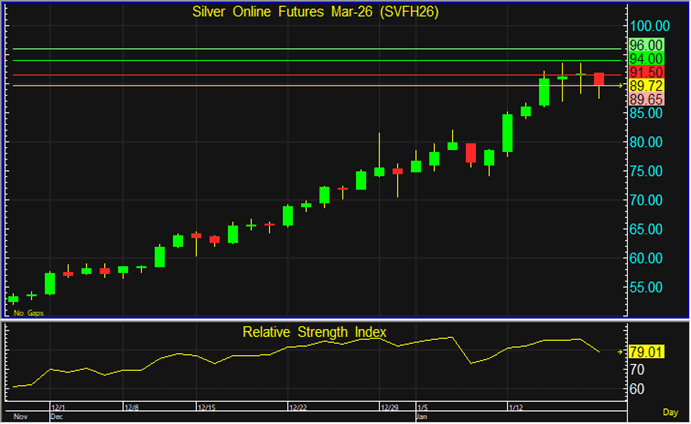Click the No Gaps label
691x424 pixels.
[29, 314]
